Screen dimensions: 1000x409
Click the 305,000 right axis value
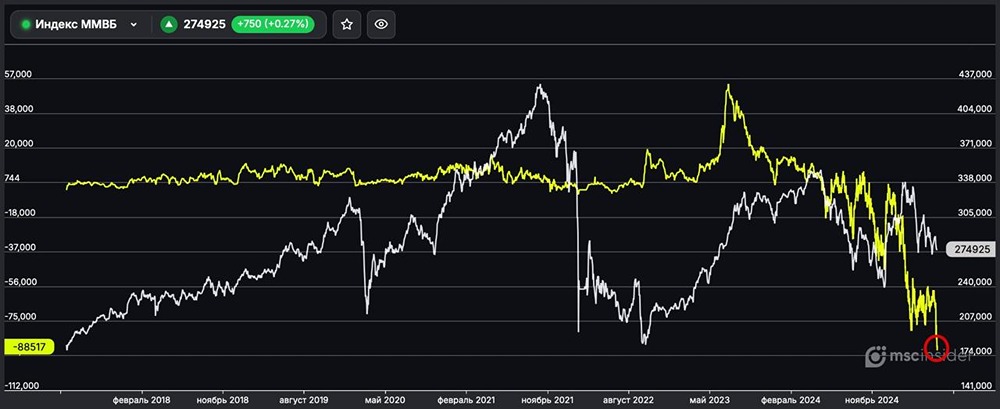(975, 213)
